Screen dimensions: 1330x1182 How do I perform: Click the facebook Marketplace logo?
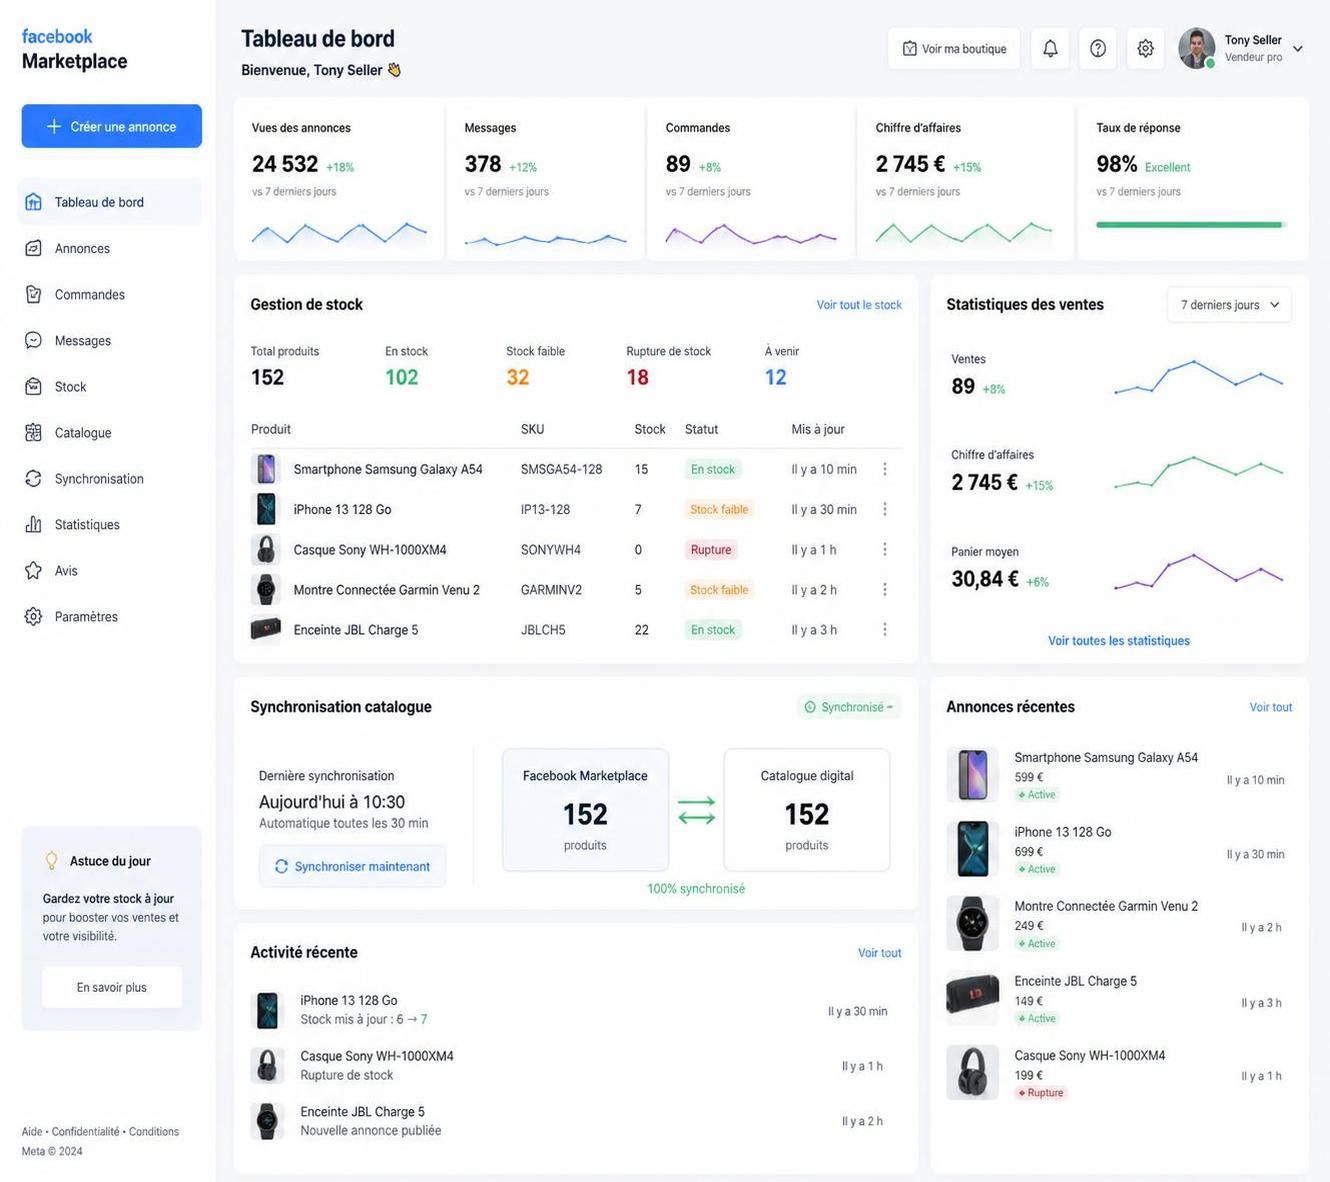74,49
